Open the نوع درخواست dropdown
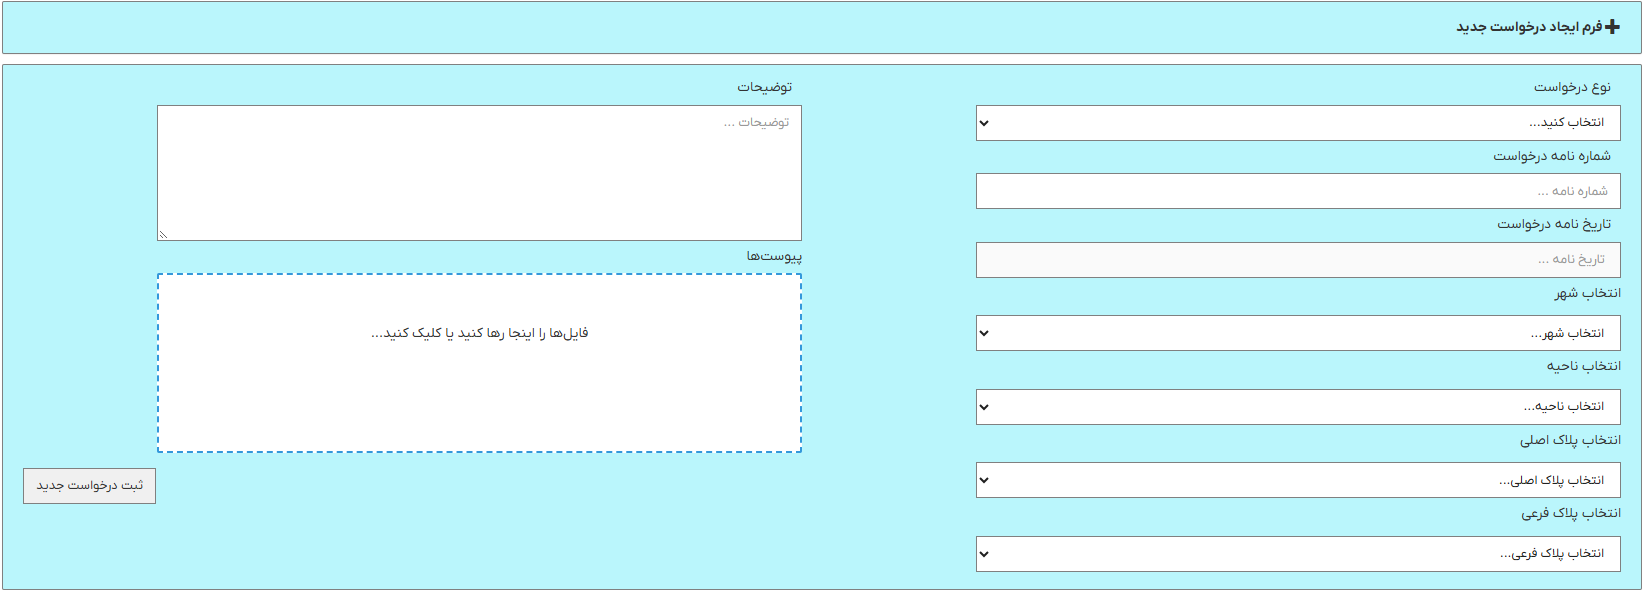 tap(1298, 123)
